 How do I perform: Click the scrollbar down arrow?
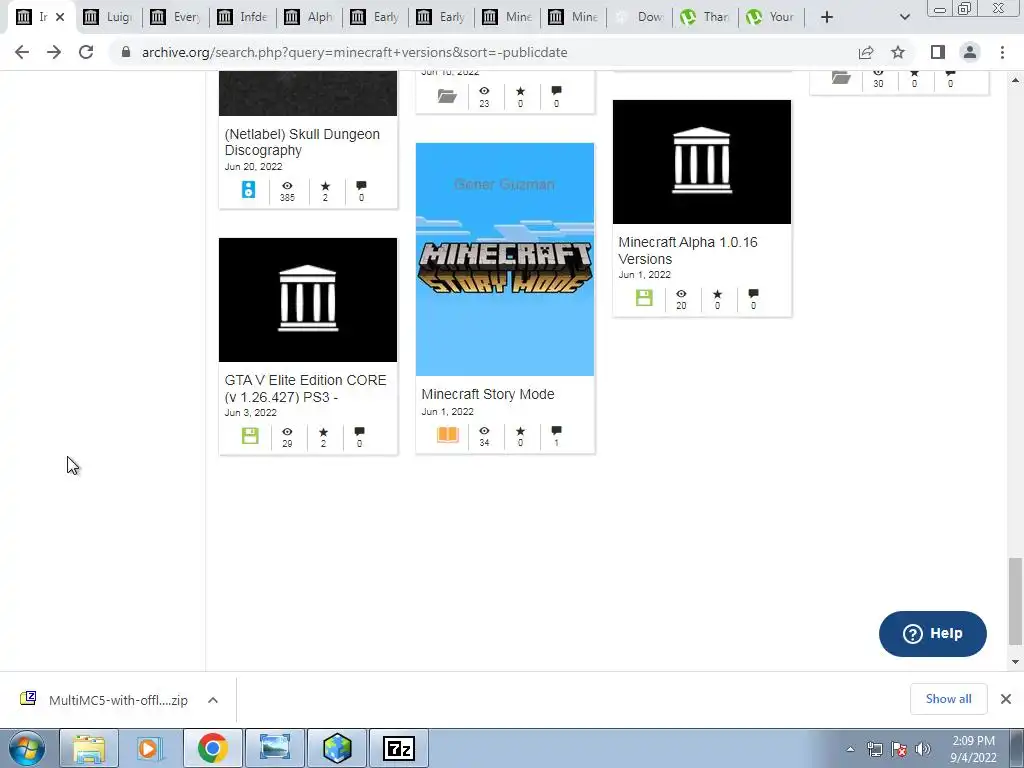point(1015,662)
